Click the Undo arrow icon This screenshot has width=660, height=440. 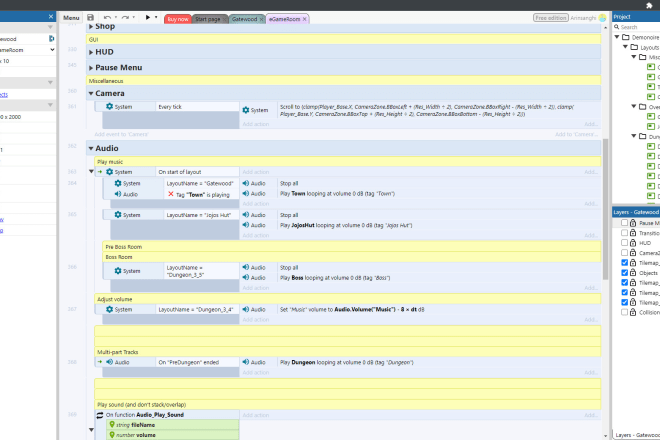tap(107, 18)
